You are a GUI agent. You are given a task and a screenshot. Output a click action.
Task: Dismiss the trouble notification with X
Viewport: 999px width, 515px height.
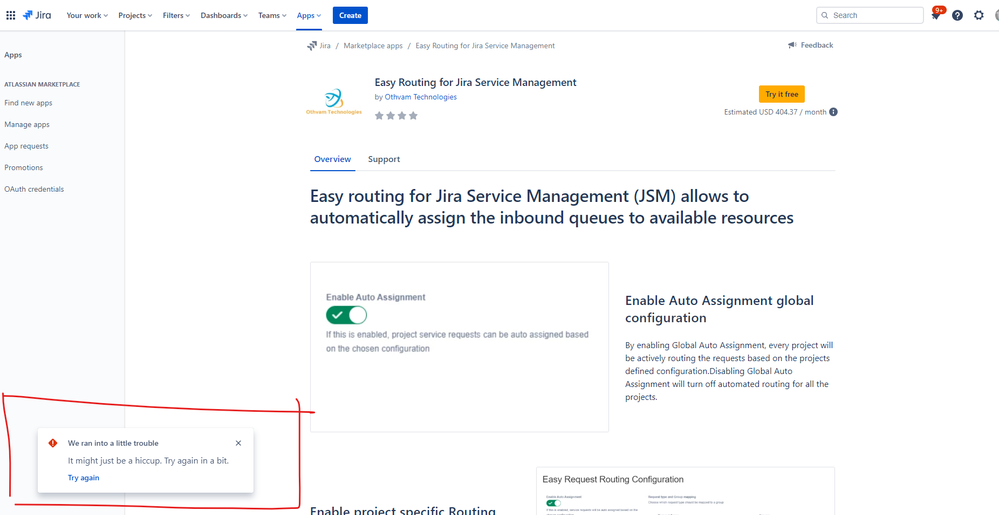238,443
